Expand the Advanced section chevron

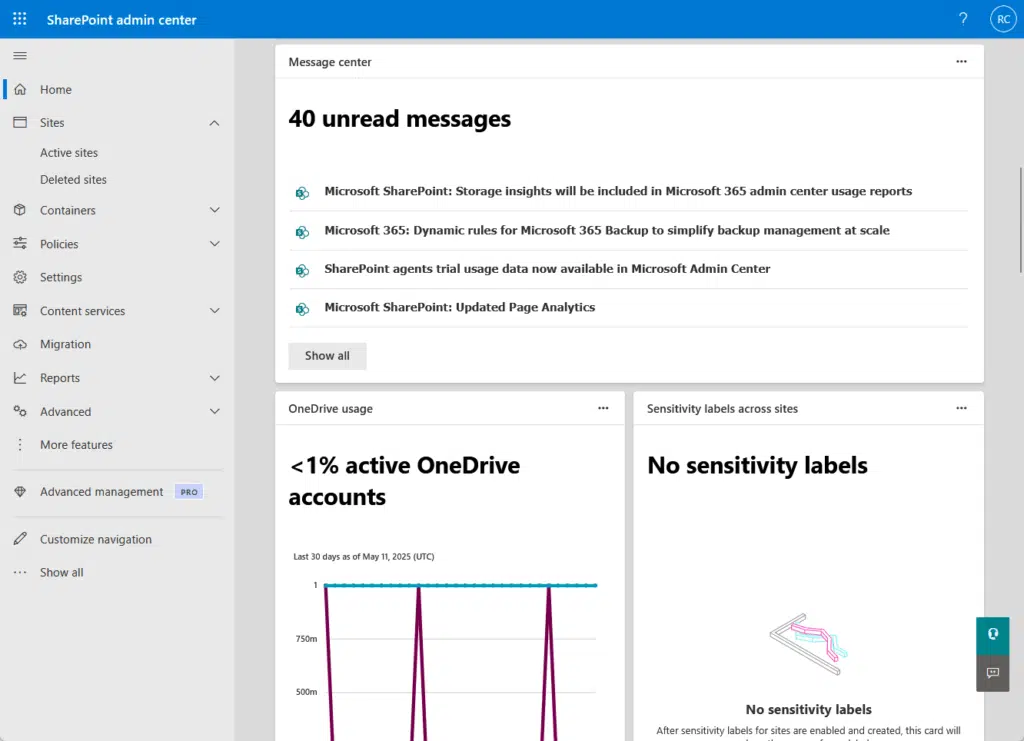tap(214, 411)
